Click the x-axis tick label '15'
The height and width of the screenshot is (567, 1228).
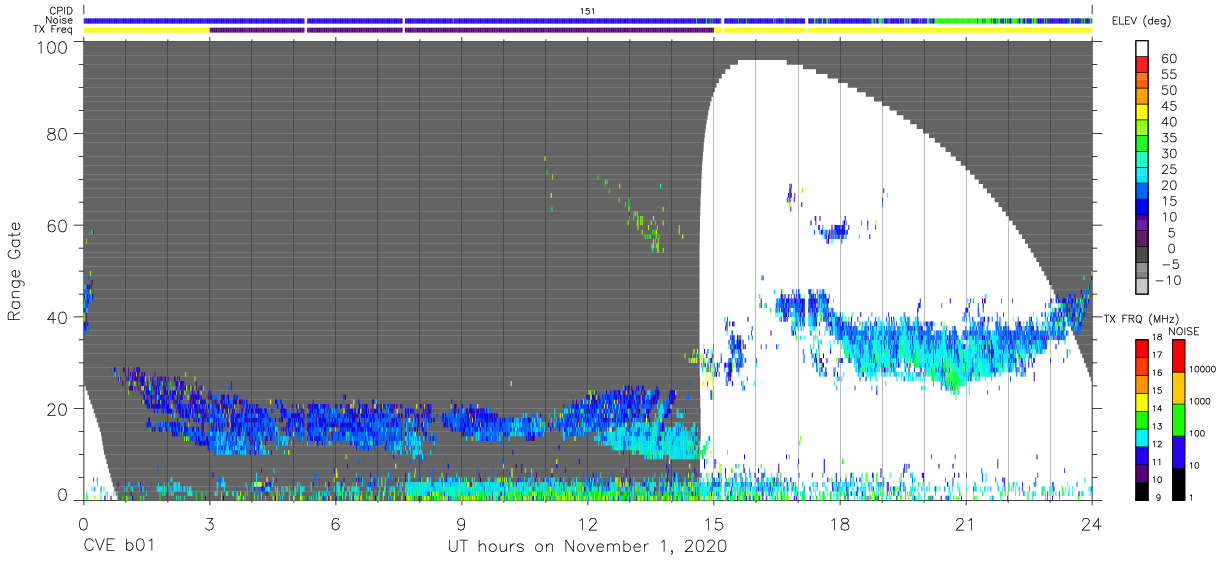[713, 523]
